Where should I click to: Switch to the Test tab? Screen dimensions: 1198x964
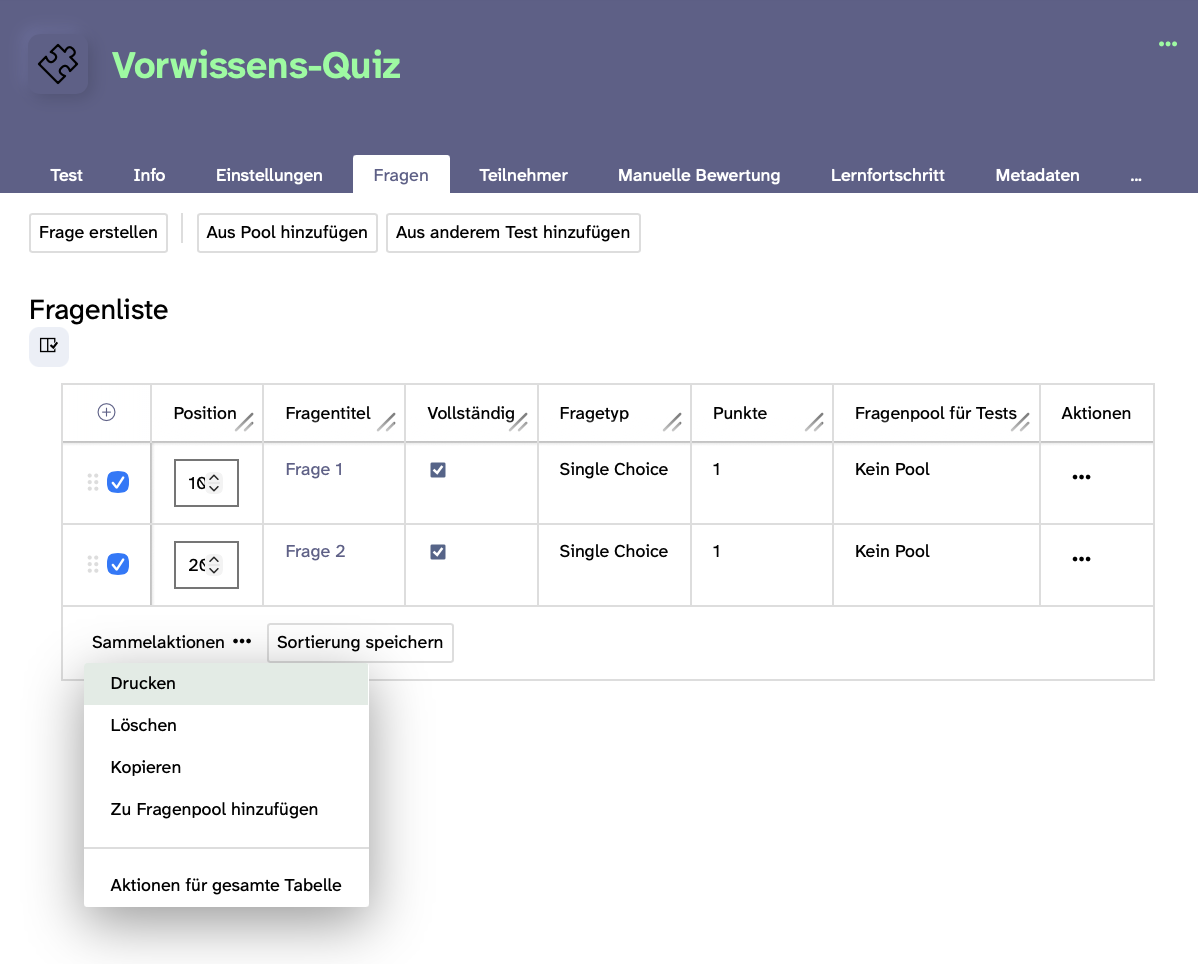pos(66,175)
